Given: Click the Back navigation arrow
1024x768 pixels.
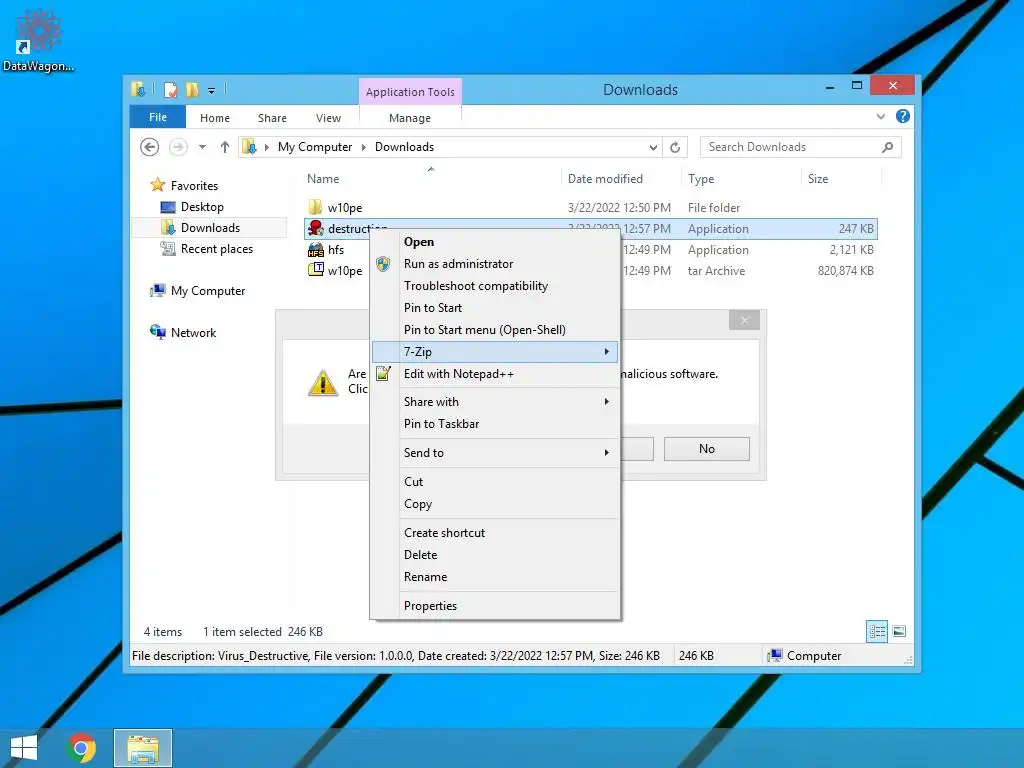Looking at the screenshot, I should pyautogui.click(x=150, y=147).
